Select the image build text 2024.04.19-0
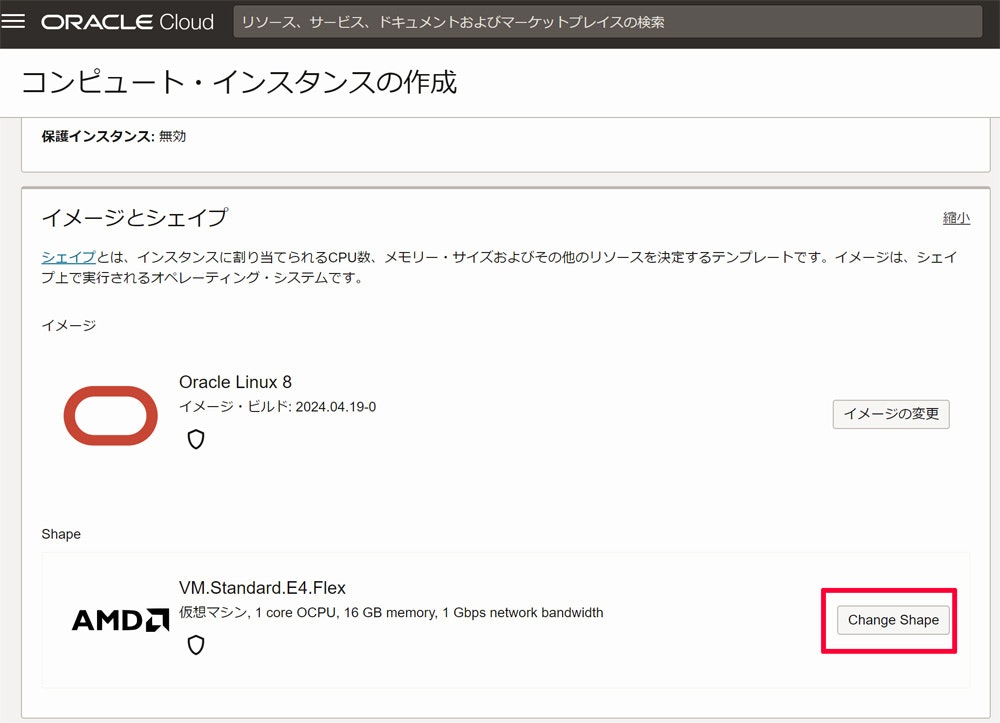Viewport: 1000px width, 723px height. (335, 407)
